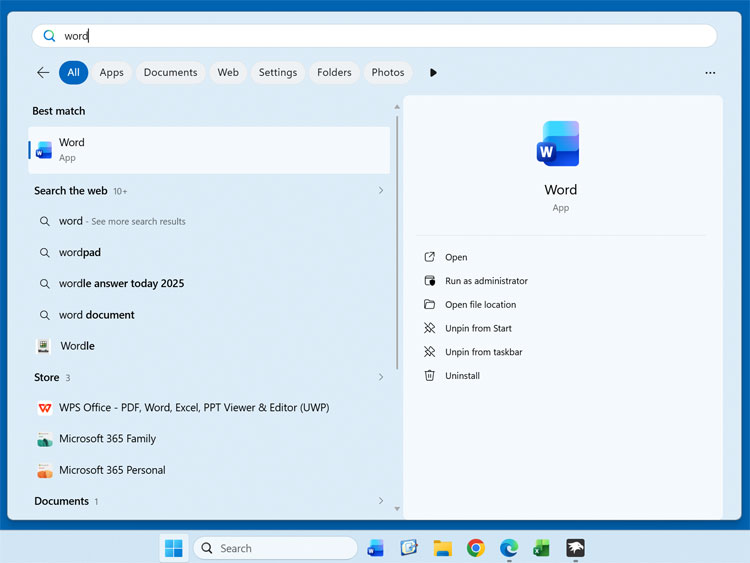Expand Search the web results chevron
Screen dimensions: 750x563
pos(381,190)
